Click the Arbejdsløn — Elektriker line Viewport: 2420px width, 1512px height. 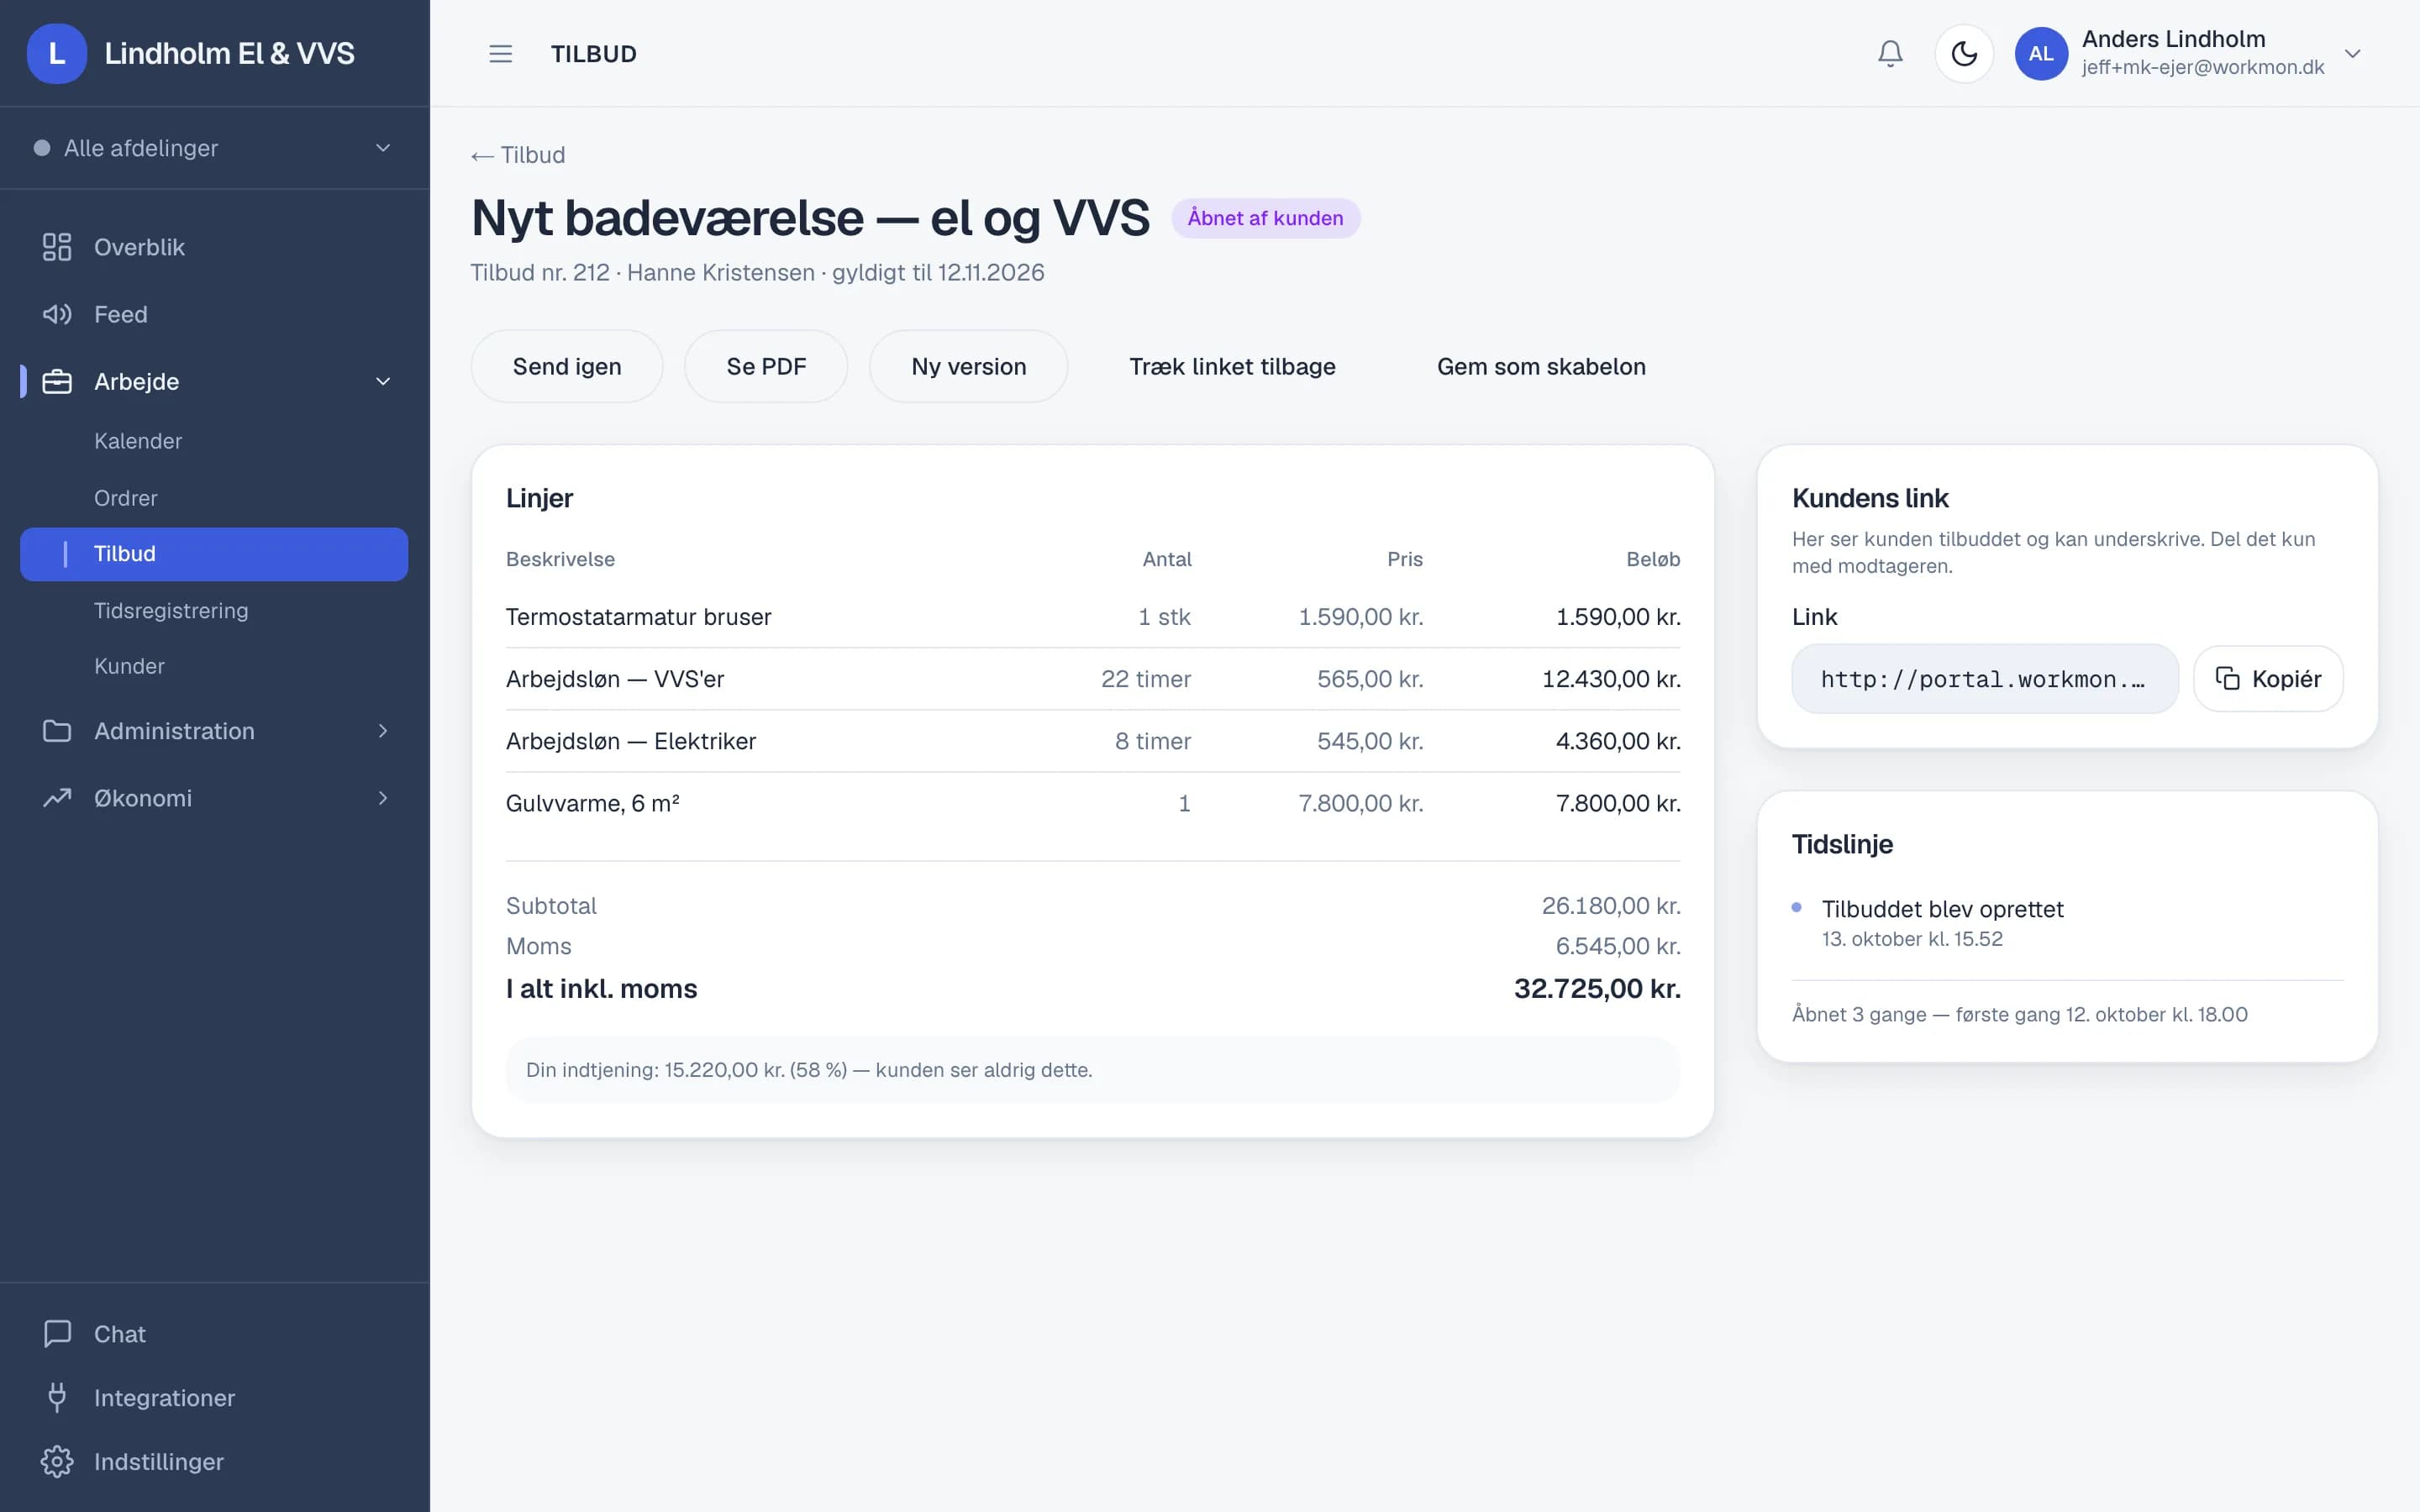click(1093, 741)
